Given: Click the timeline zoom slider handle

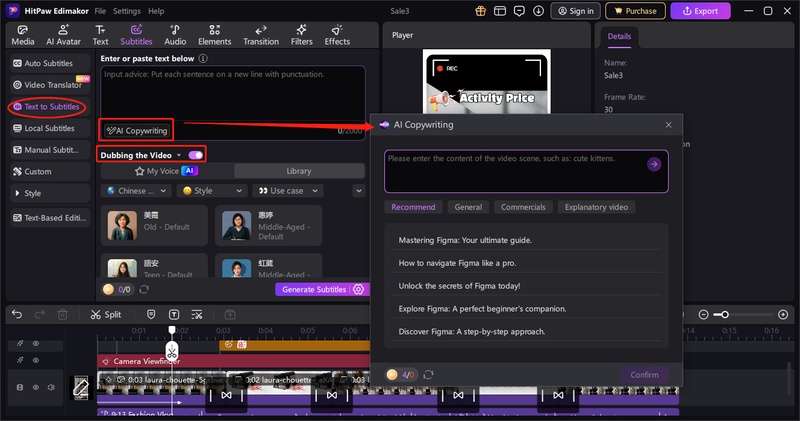Looking at the screenshot, I should tap(724, 314).
